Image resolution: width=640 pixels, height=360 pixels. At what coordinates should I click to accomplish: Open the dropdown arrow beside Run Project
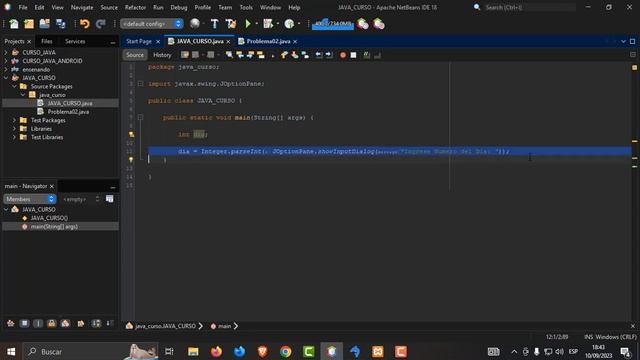click(257, 24)
